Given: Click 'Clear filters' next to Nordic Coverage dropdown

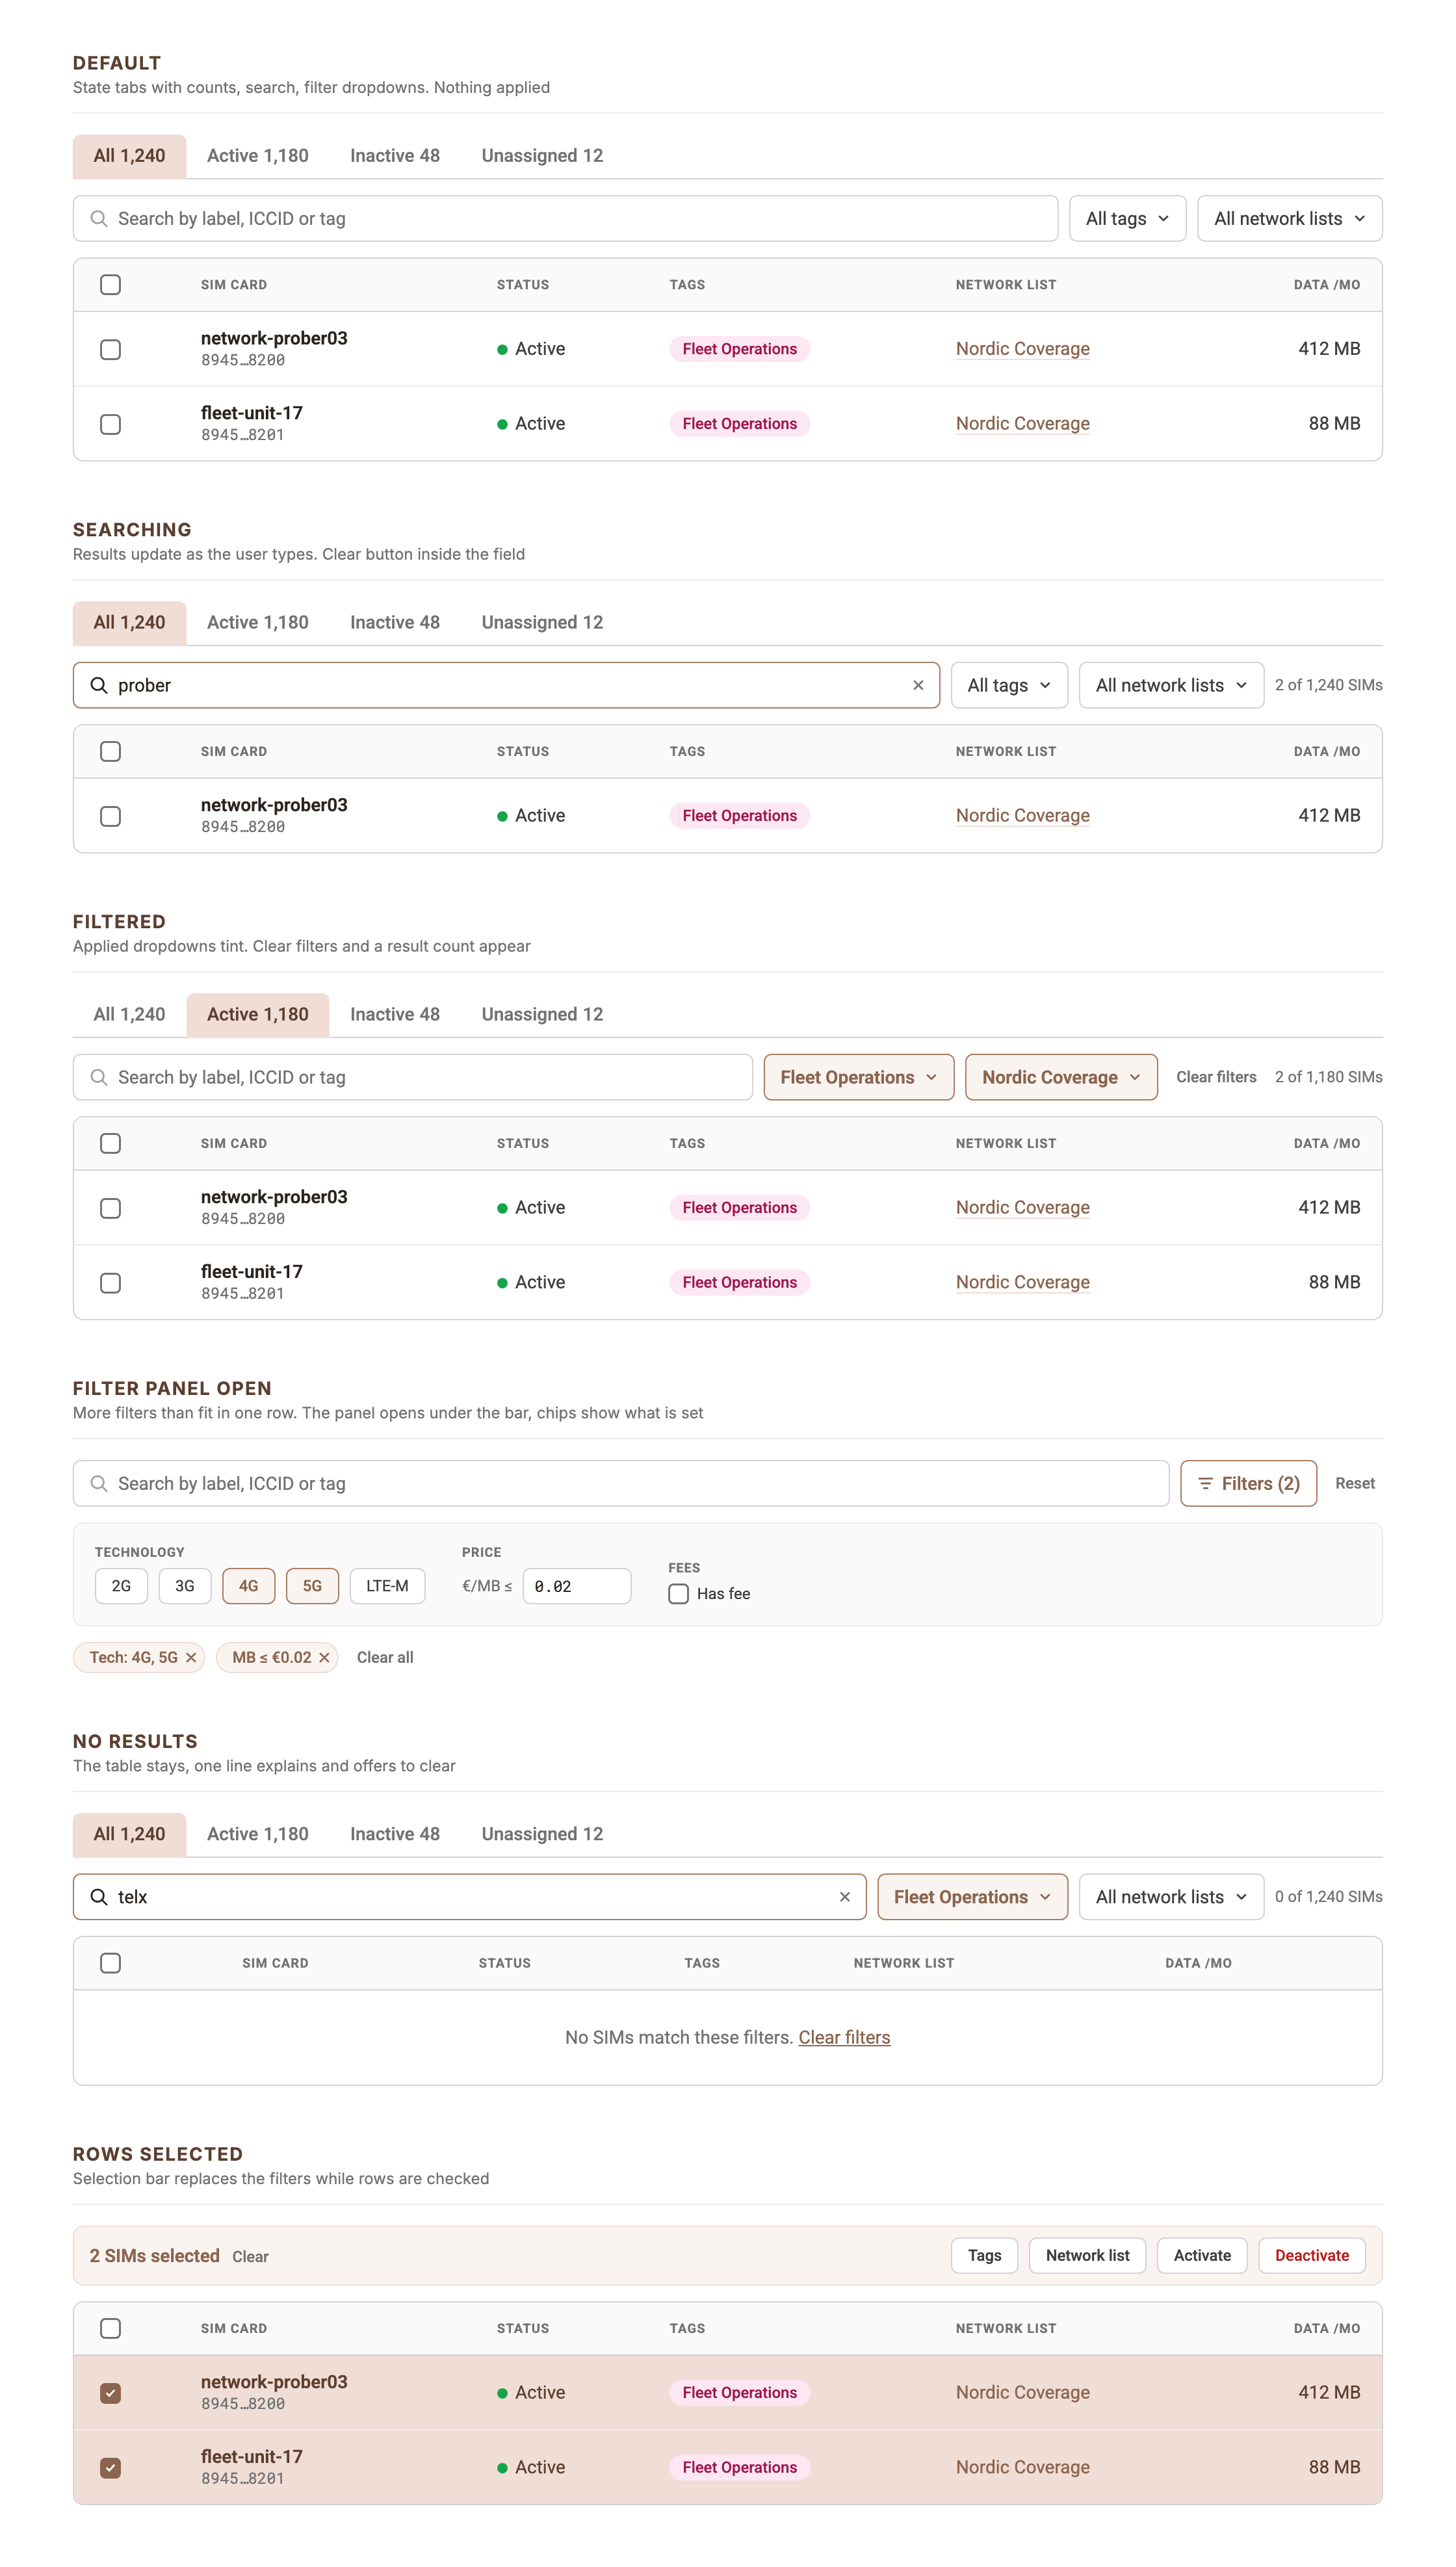Looking at the screenshot, I should (1216, 1077).
